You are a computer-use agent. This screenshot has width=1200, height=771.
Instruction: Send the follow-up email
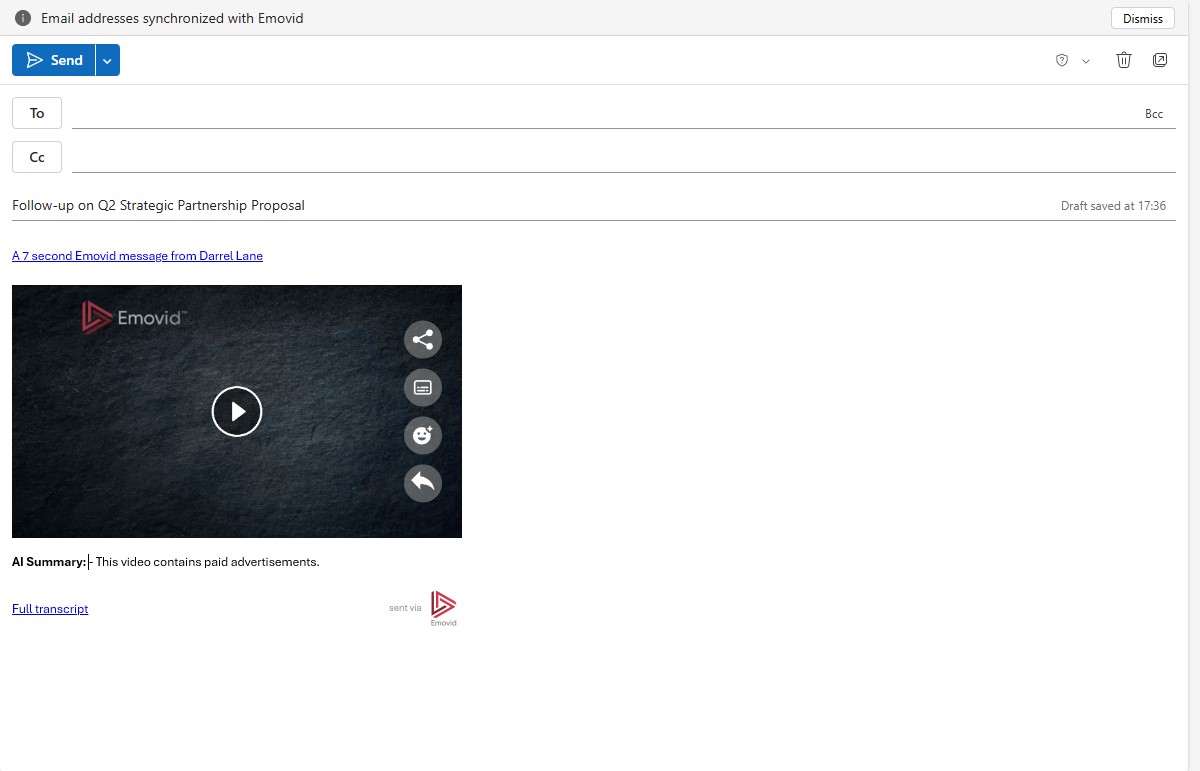[x=55, y=60]
